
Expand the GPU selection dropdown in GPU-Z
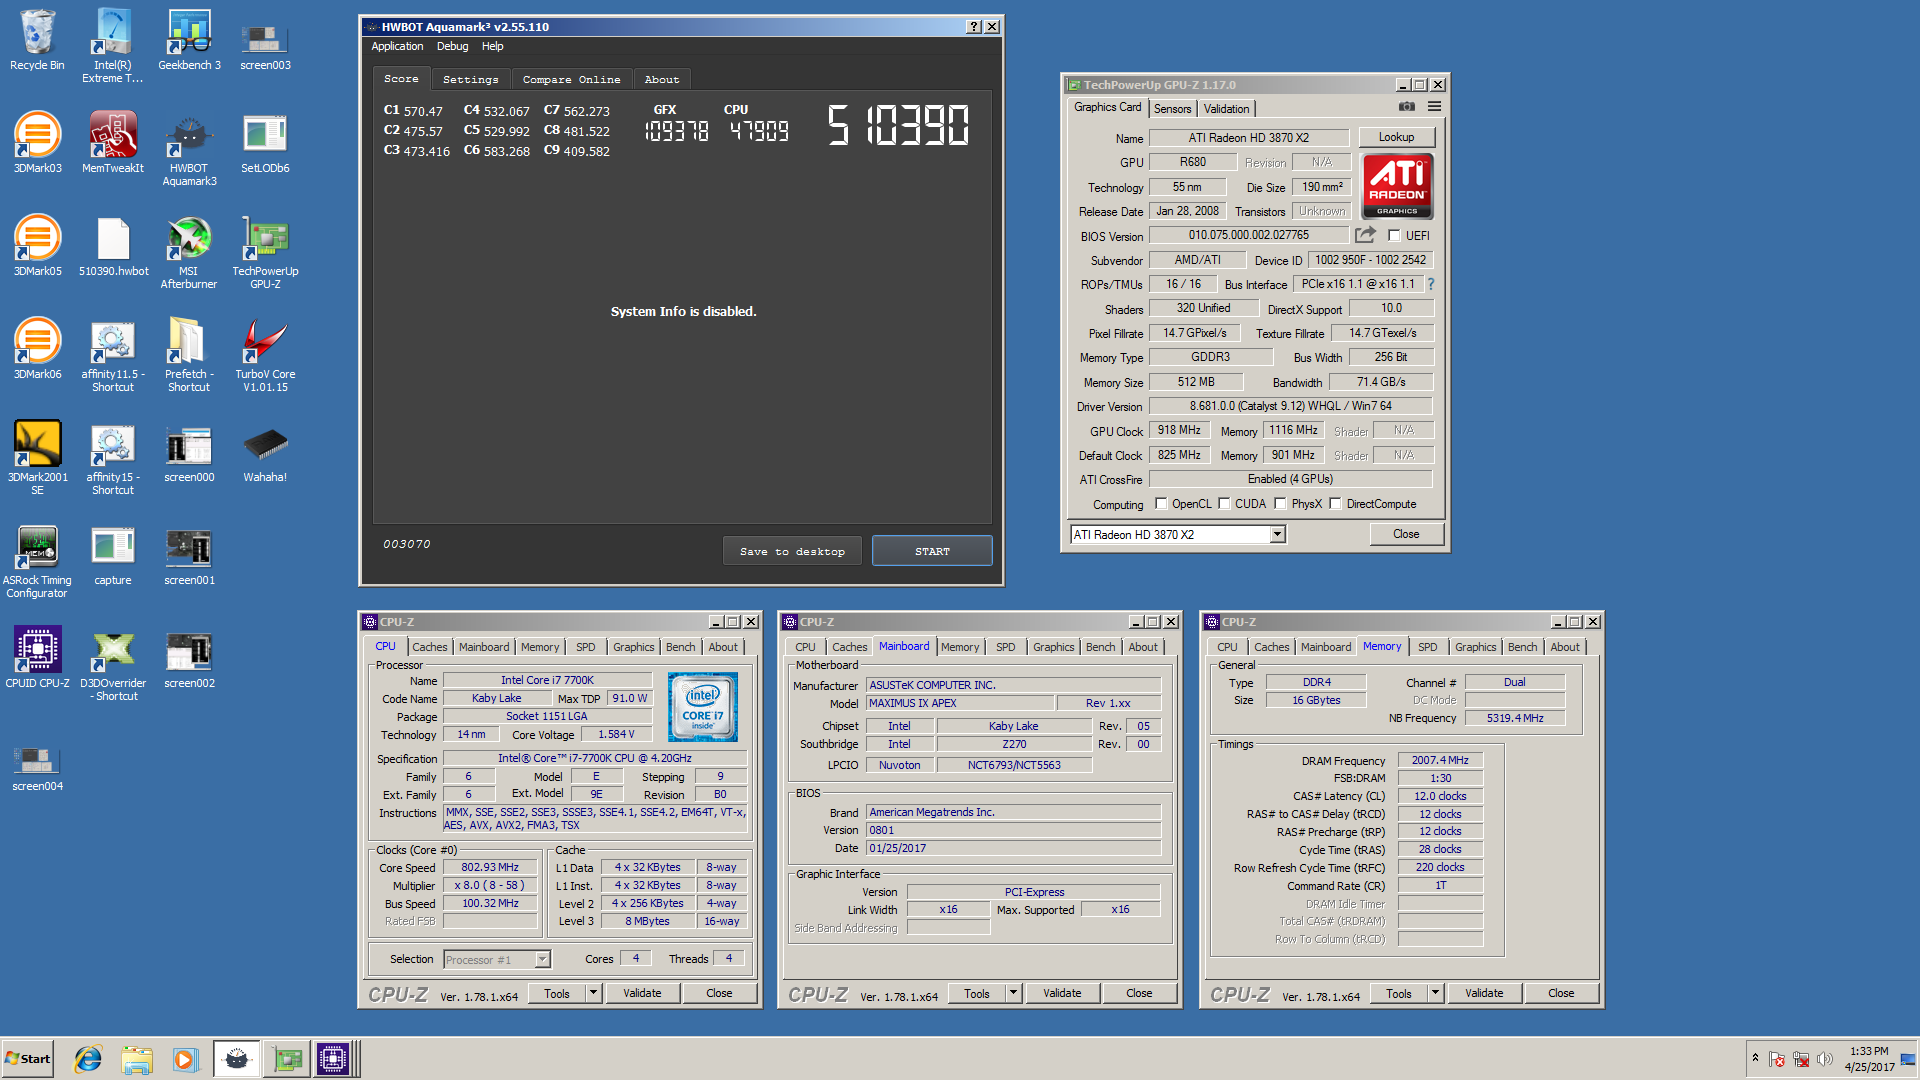(x=1277, y=535)
